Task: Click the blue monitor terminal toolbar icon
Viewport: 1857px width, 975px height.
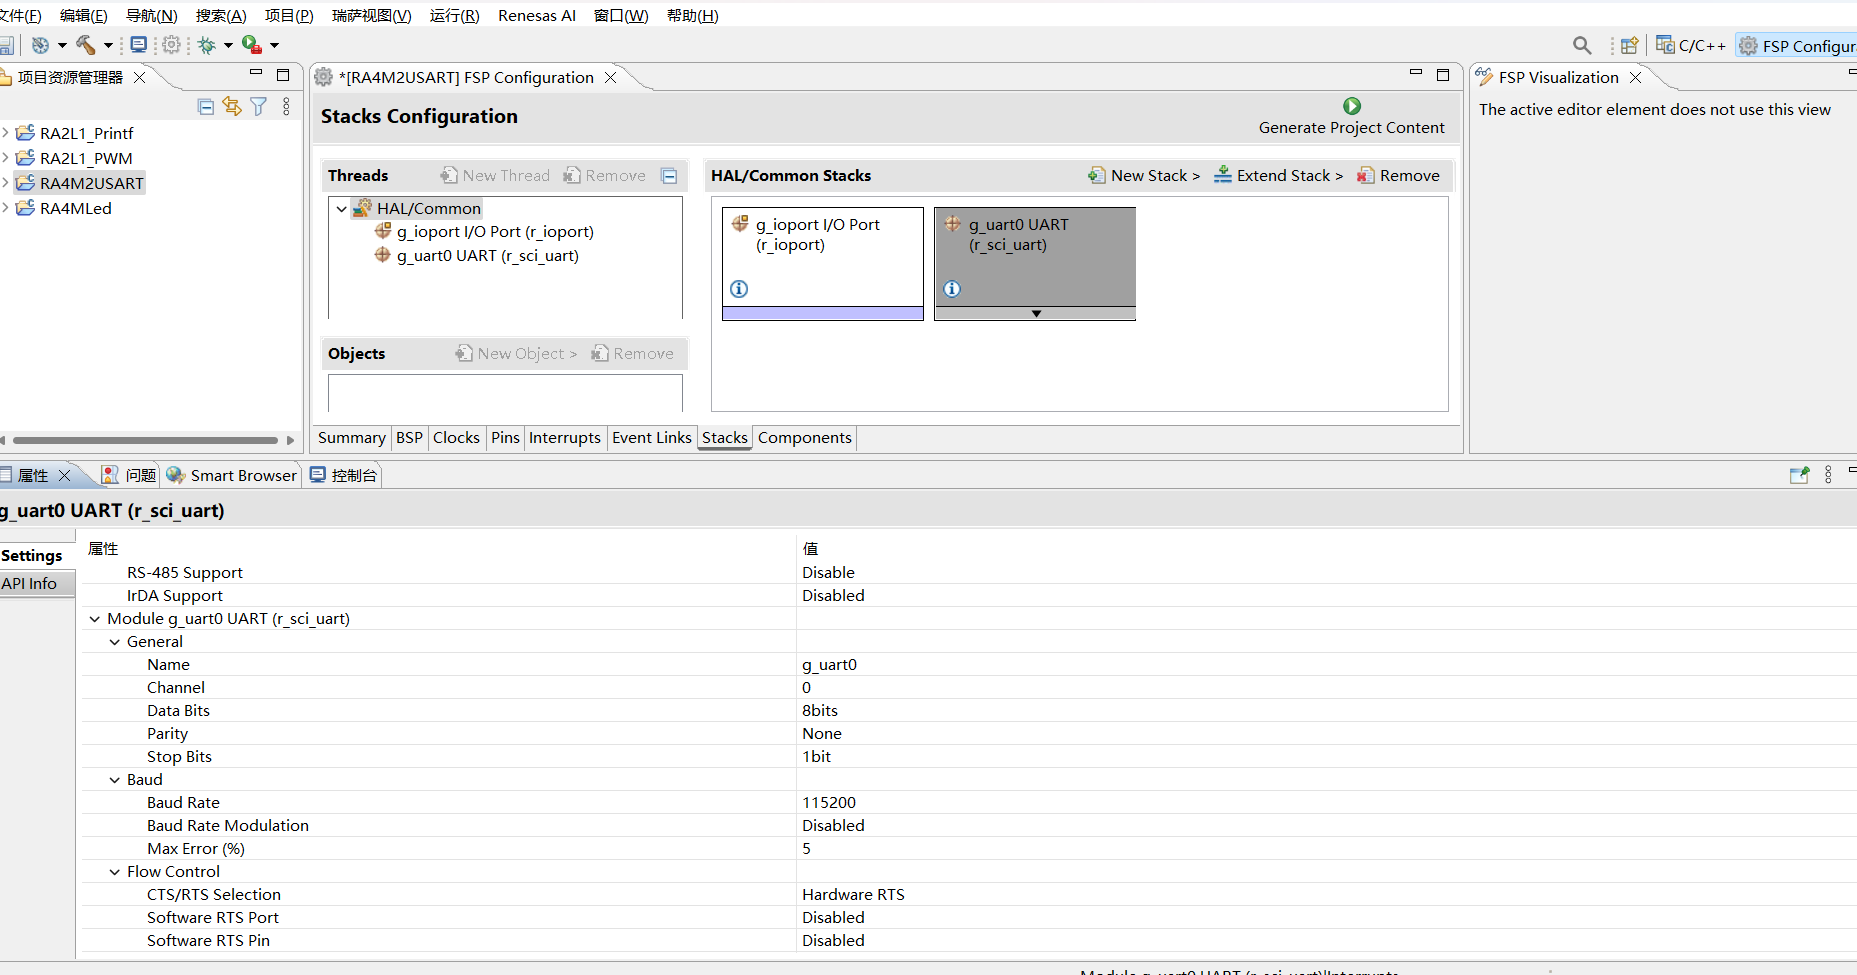Action: point(139,45)
